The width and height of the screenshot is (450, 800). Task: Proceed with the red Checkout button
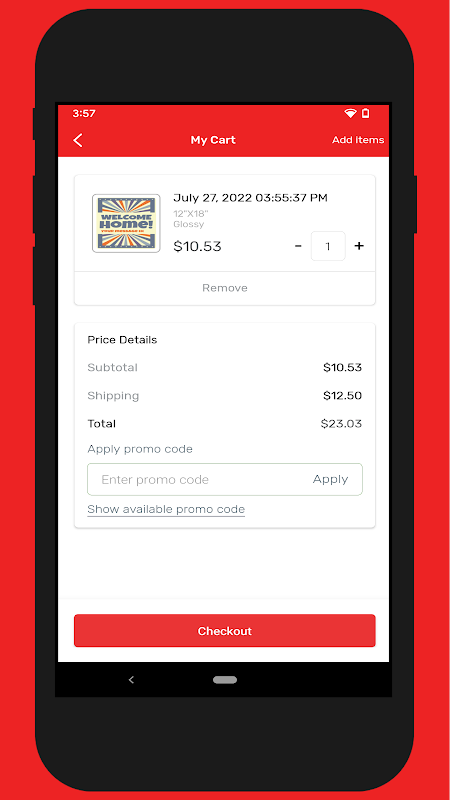click(225, 631)
